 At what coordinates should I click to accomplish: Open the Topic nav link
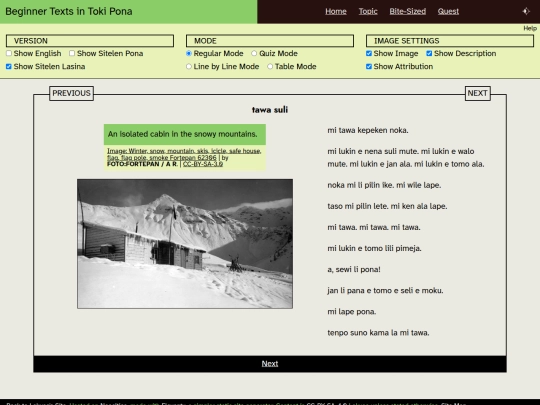pos(368,11)
